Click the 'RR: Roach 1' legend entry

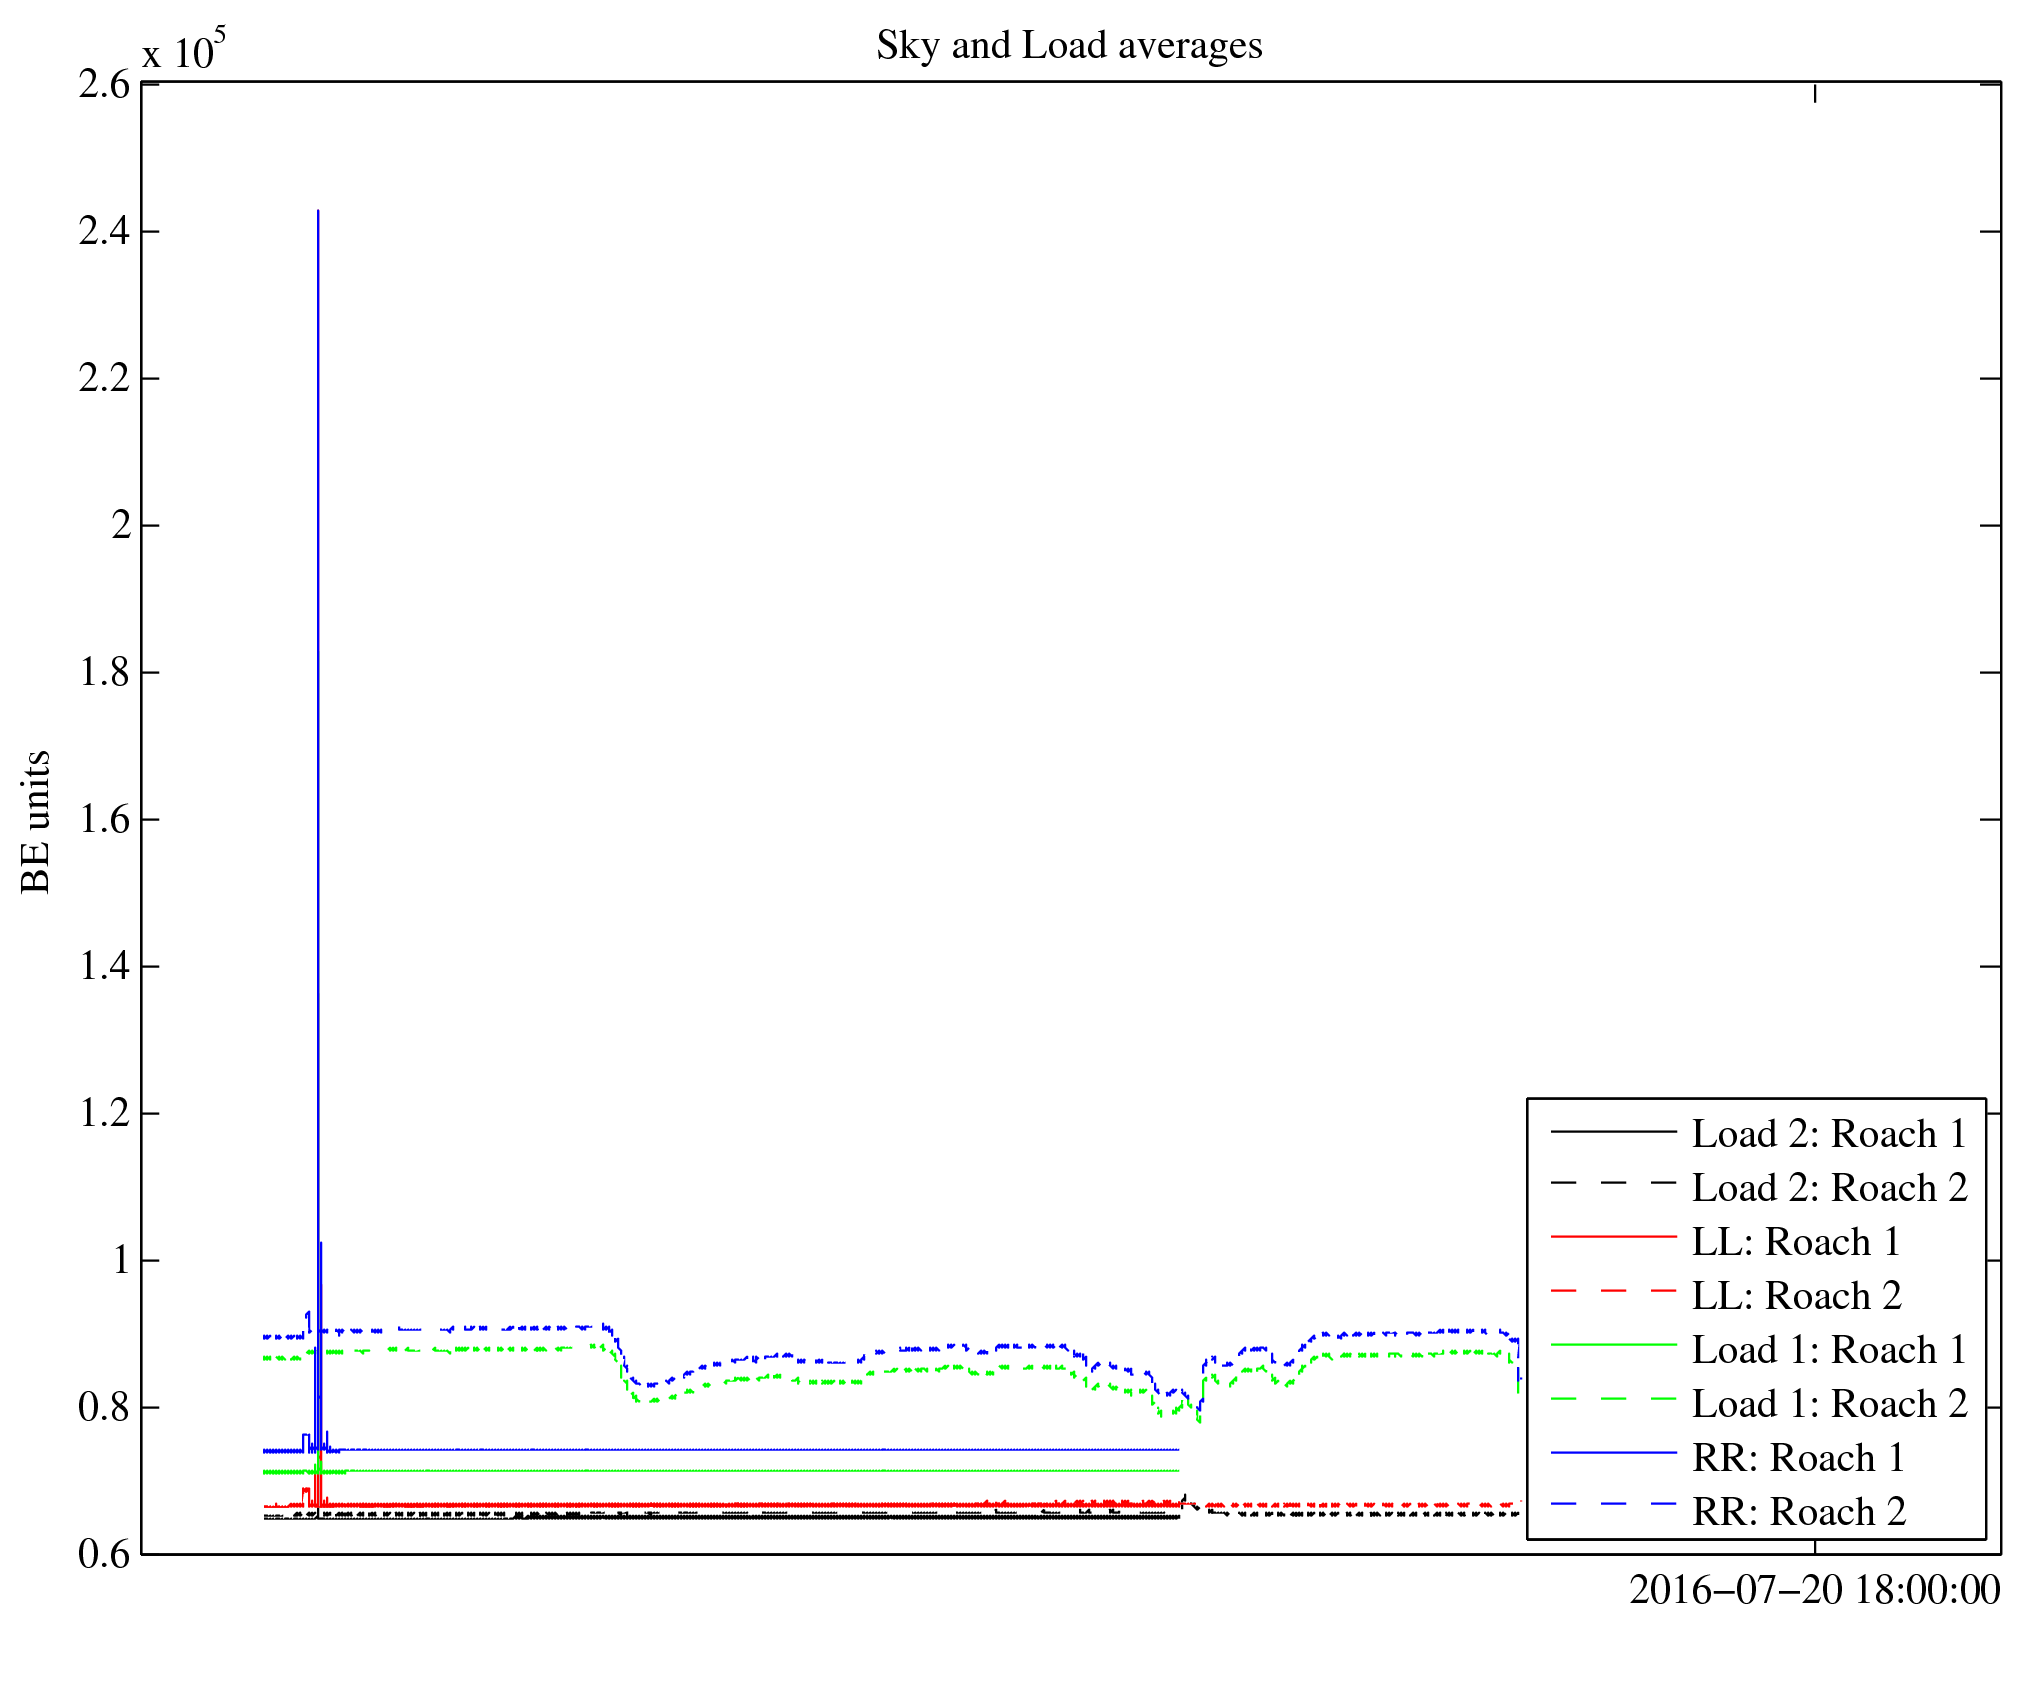coord(1798,1458)
